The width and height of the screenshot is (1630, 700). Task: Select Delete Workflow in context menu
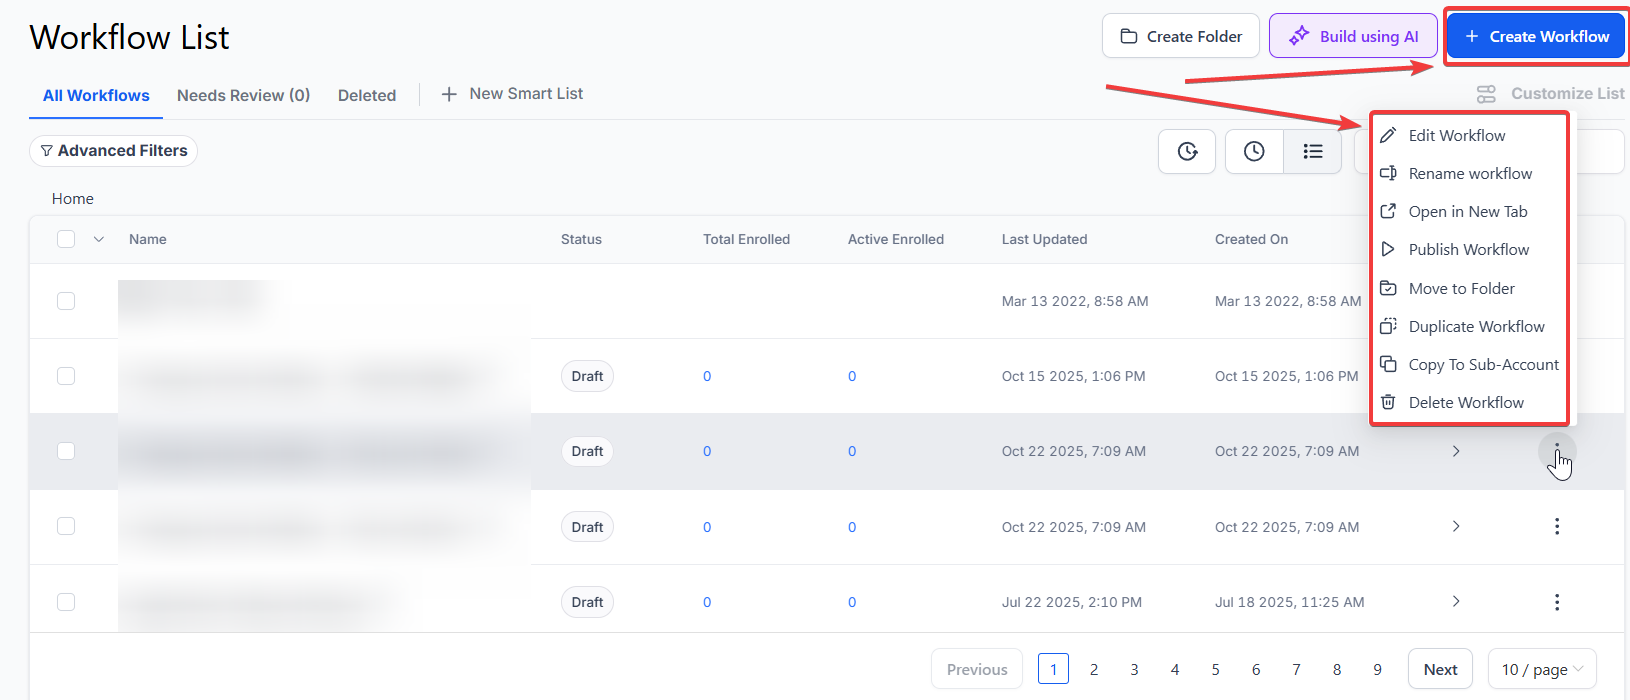click(1465, 403)
